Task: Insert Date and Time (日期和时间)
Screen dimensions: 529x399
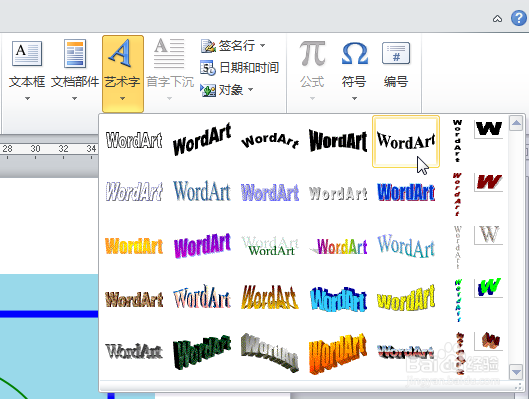Action: click(x=240, y=68)
